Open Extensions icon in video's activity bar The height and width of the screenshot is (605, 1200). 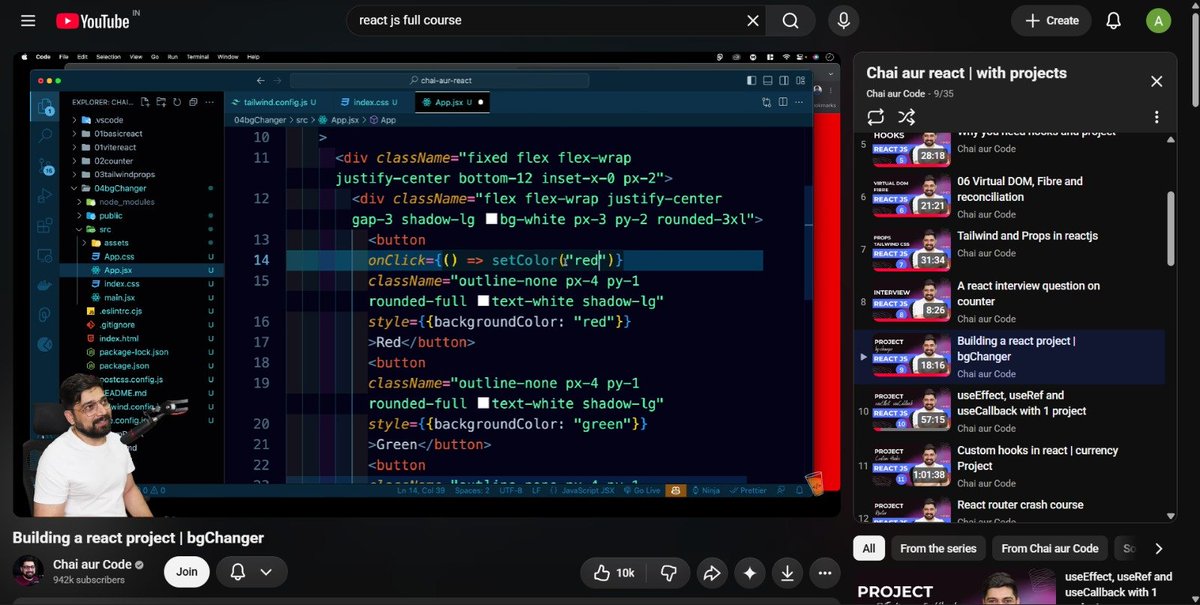point(45,227)
